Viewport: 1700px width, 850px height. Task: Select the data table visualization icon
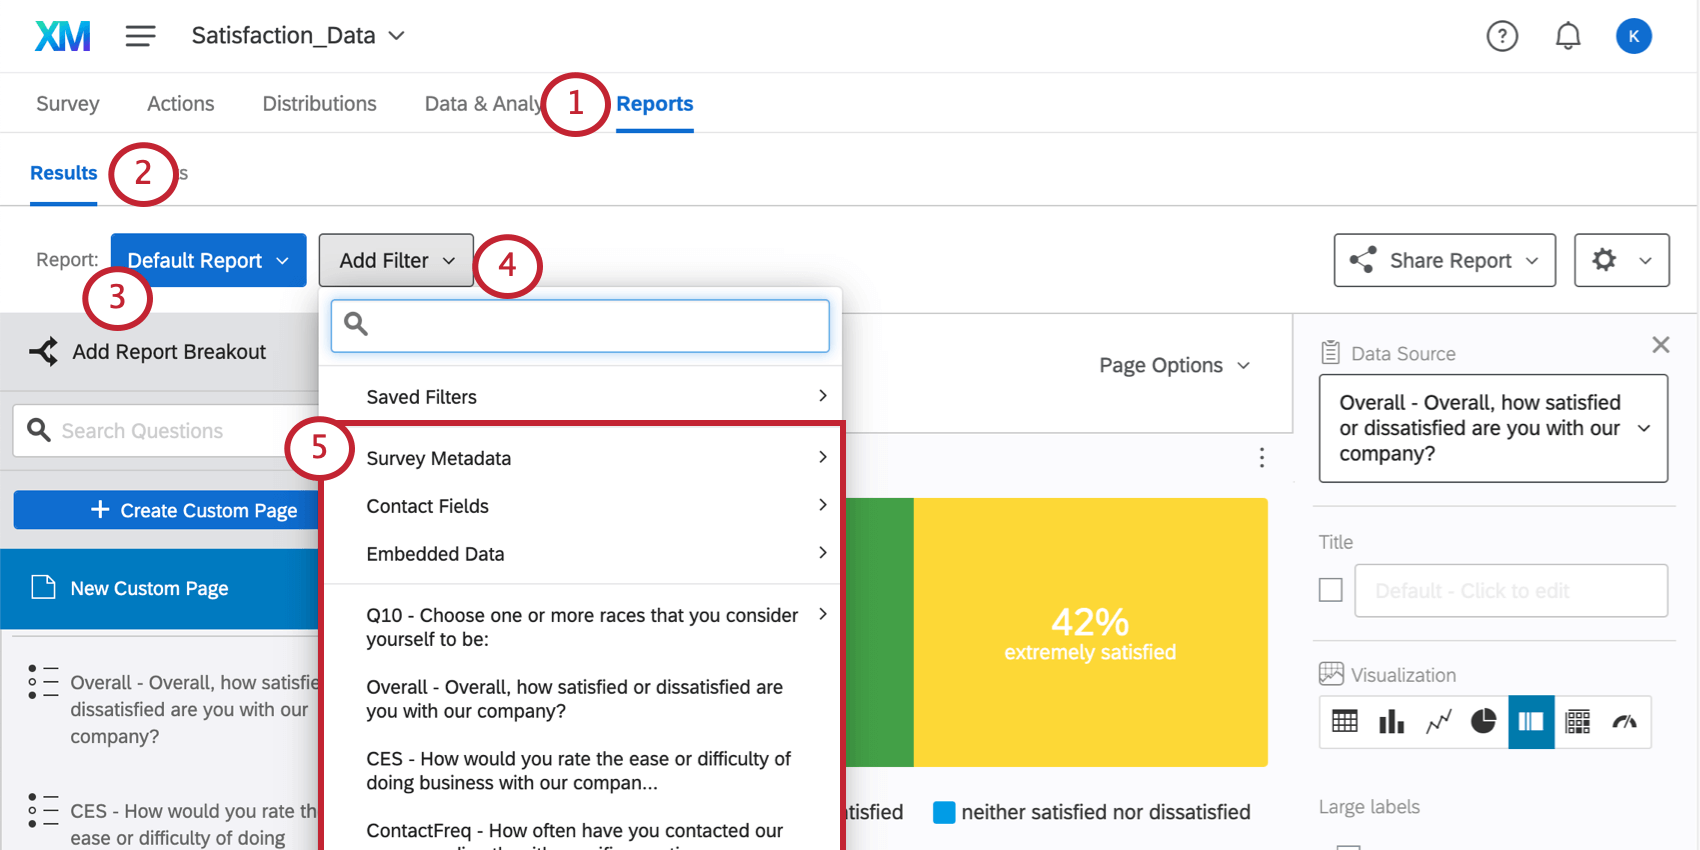[1345, 721]
